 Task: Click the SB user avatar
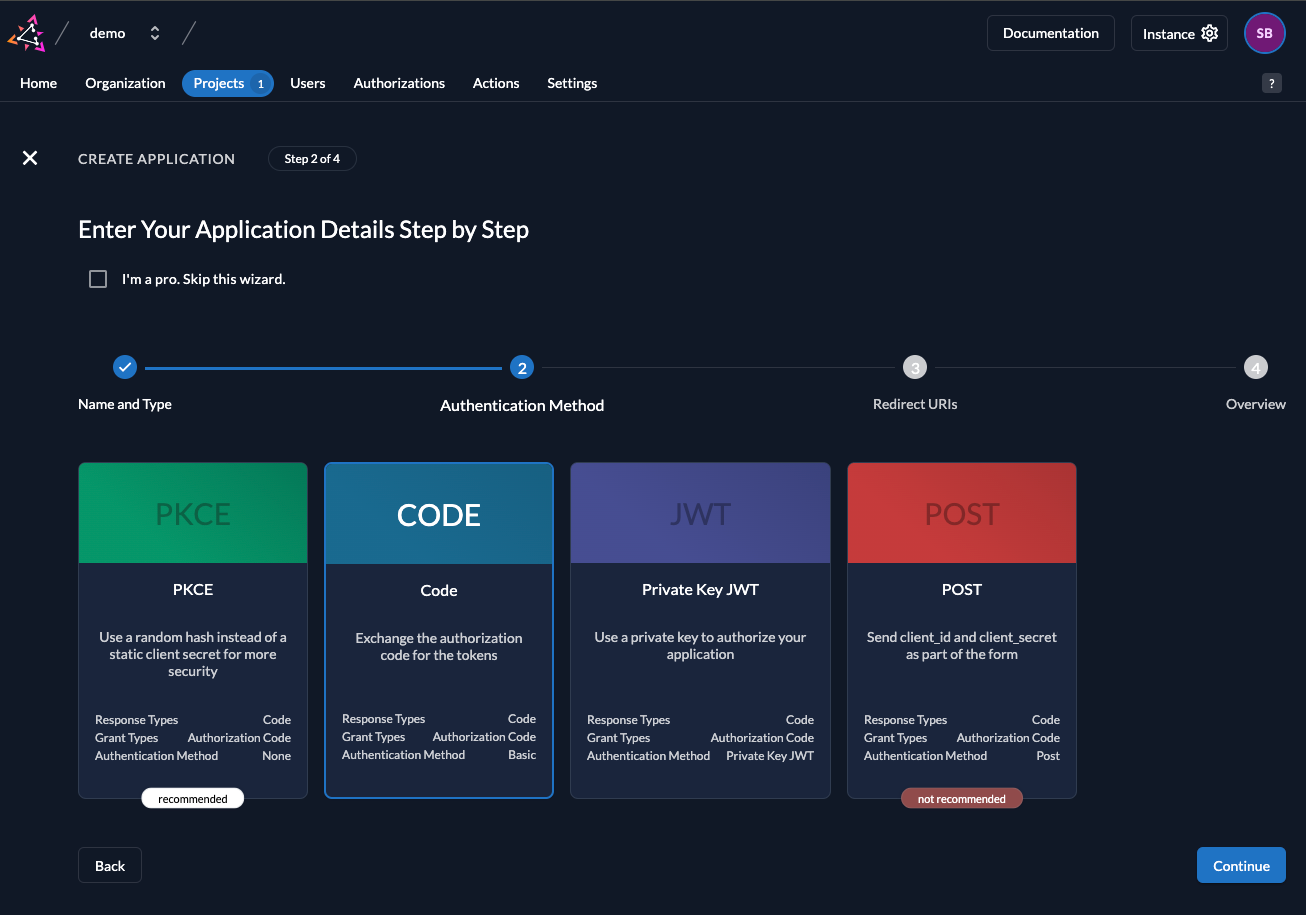pyautogui.click(x=1264, y=32)
